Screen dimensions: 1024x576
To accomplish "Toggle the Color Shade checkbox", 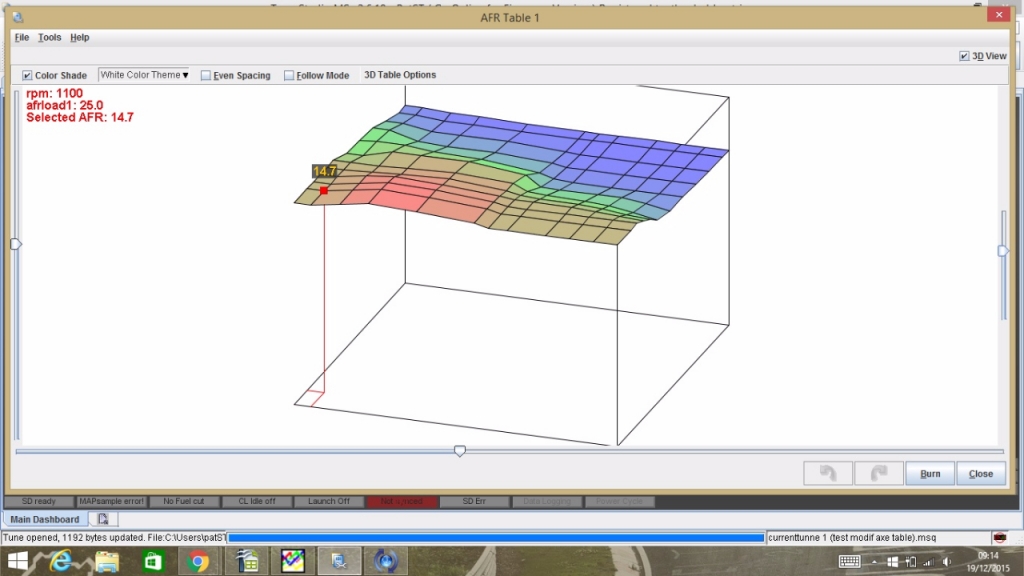I will [27, 76].
